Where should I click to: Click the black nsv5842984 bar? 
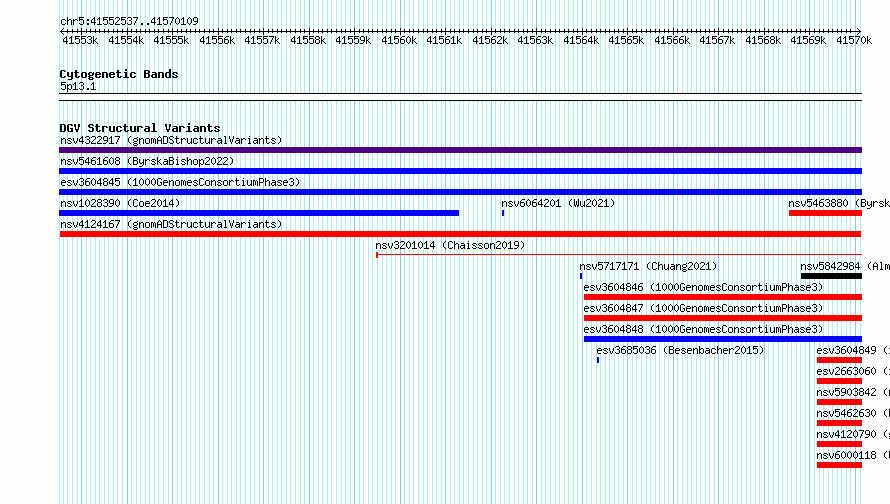(x=832, y=276)
